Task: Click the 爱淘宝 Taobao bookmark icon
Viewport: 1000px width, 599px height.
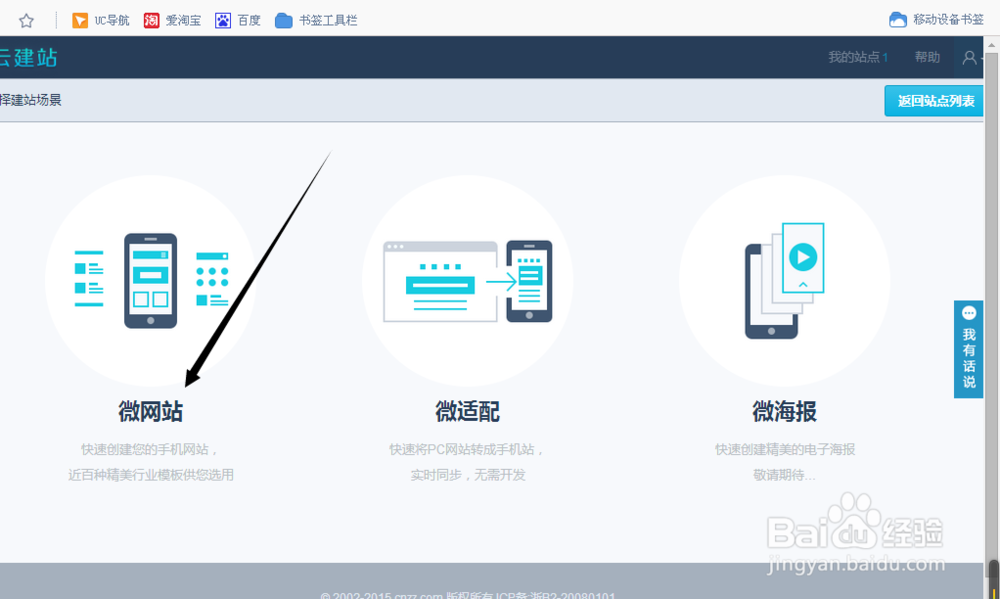Action: (153, 19)
